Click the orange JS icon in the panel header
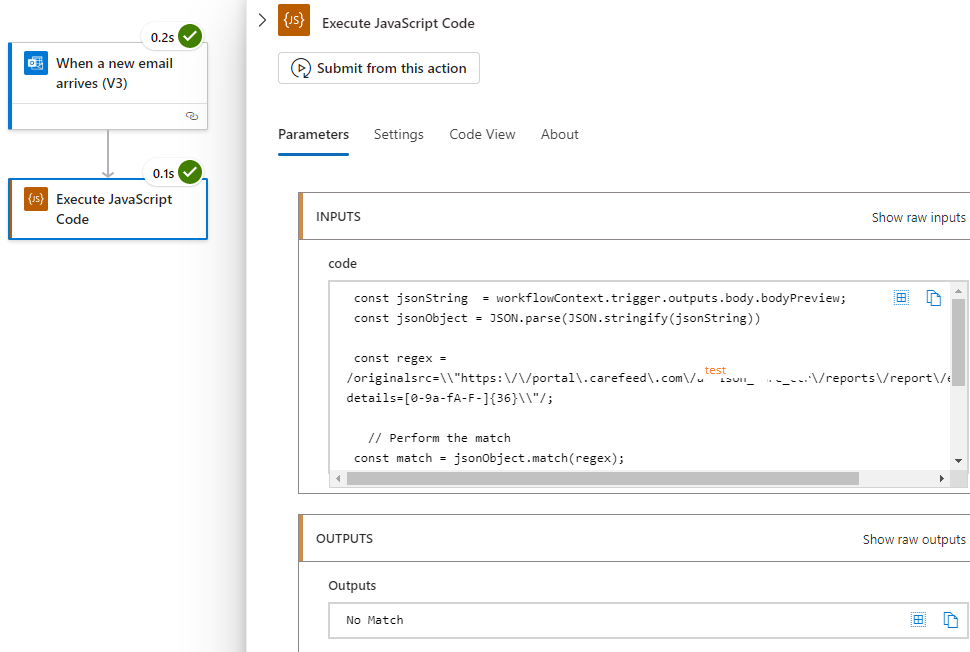Image resolution: width=970 pixels, height=652 pixels. click(x=294, y=20)
